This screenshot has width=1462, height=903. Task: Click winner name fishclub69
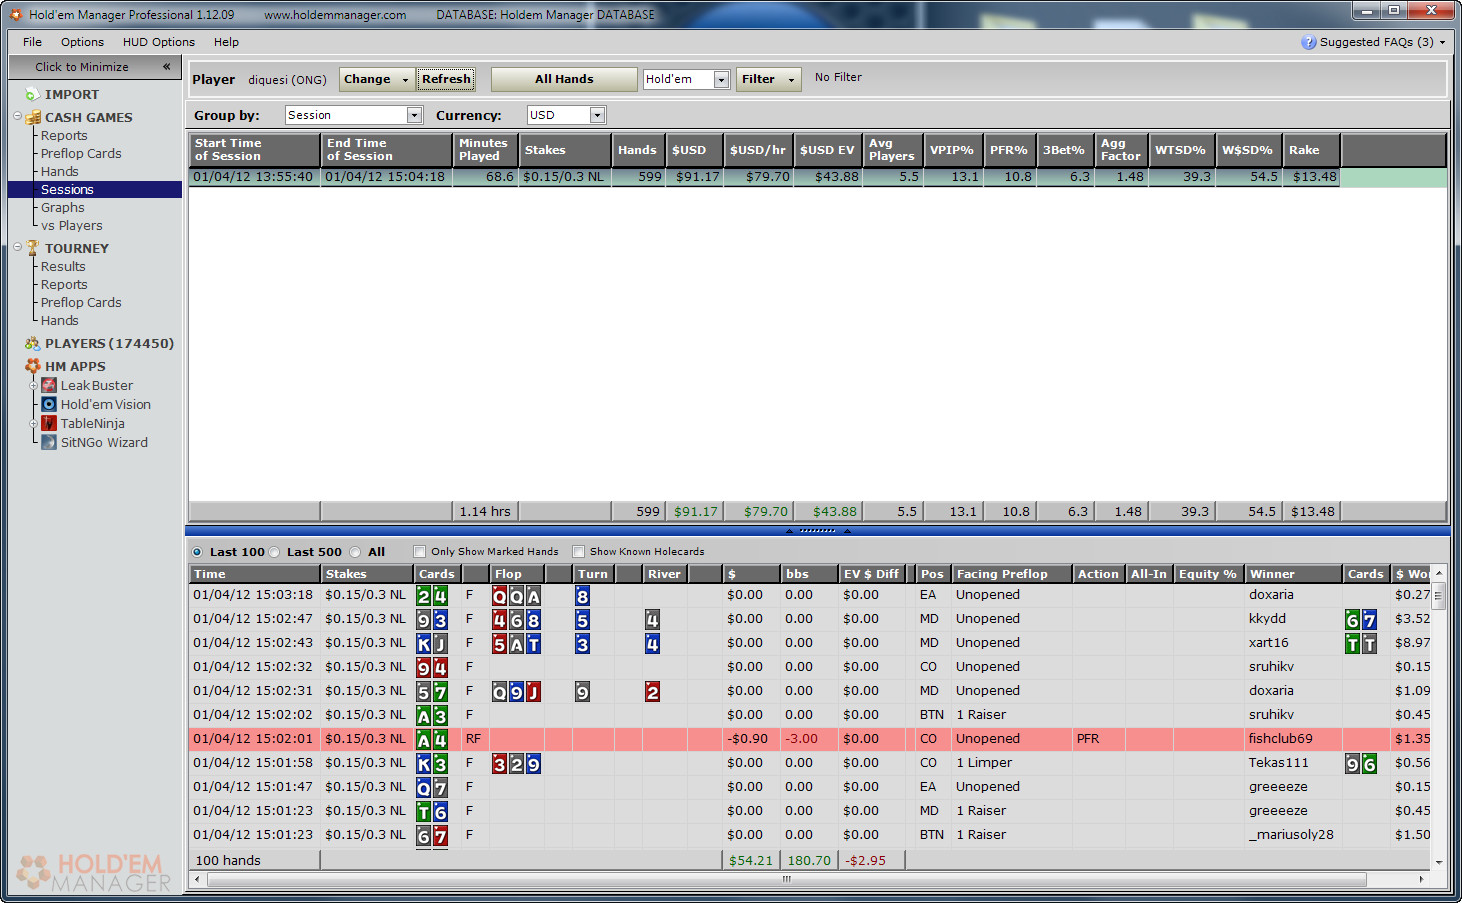click(x=1280, y=739)
